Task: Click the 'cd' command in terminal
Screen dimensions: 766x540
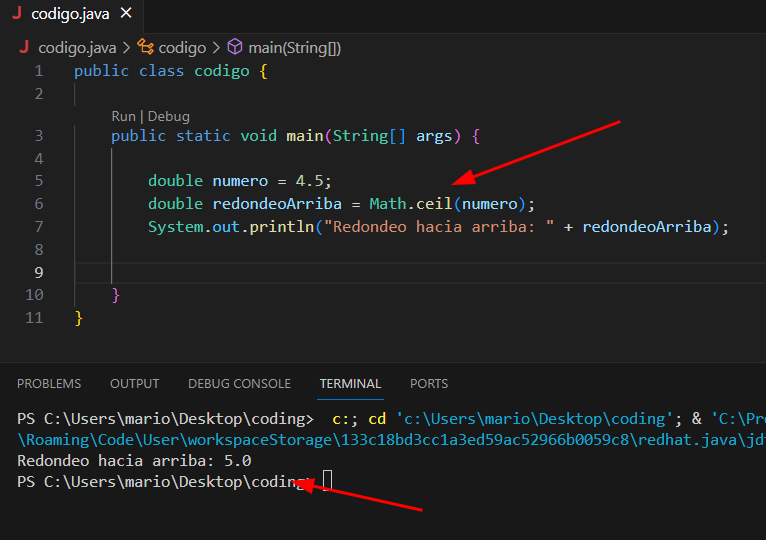Action: click(377, 419)
